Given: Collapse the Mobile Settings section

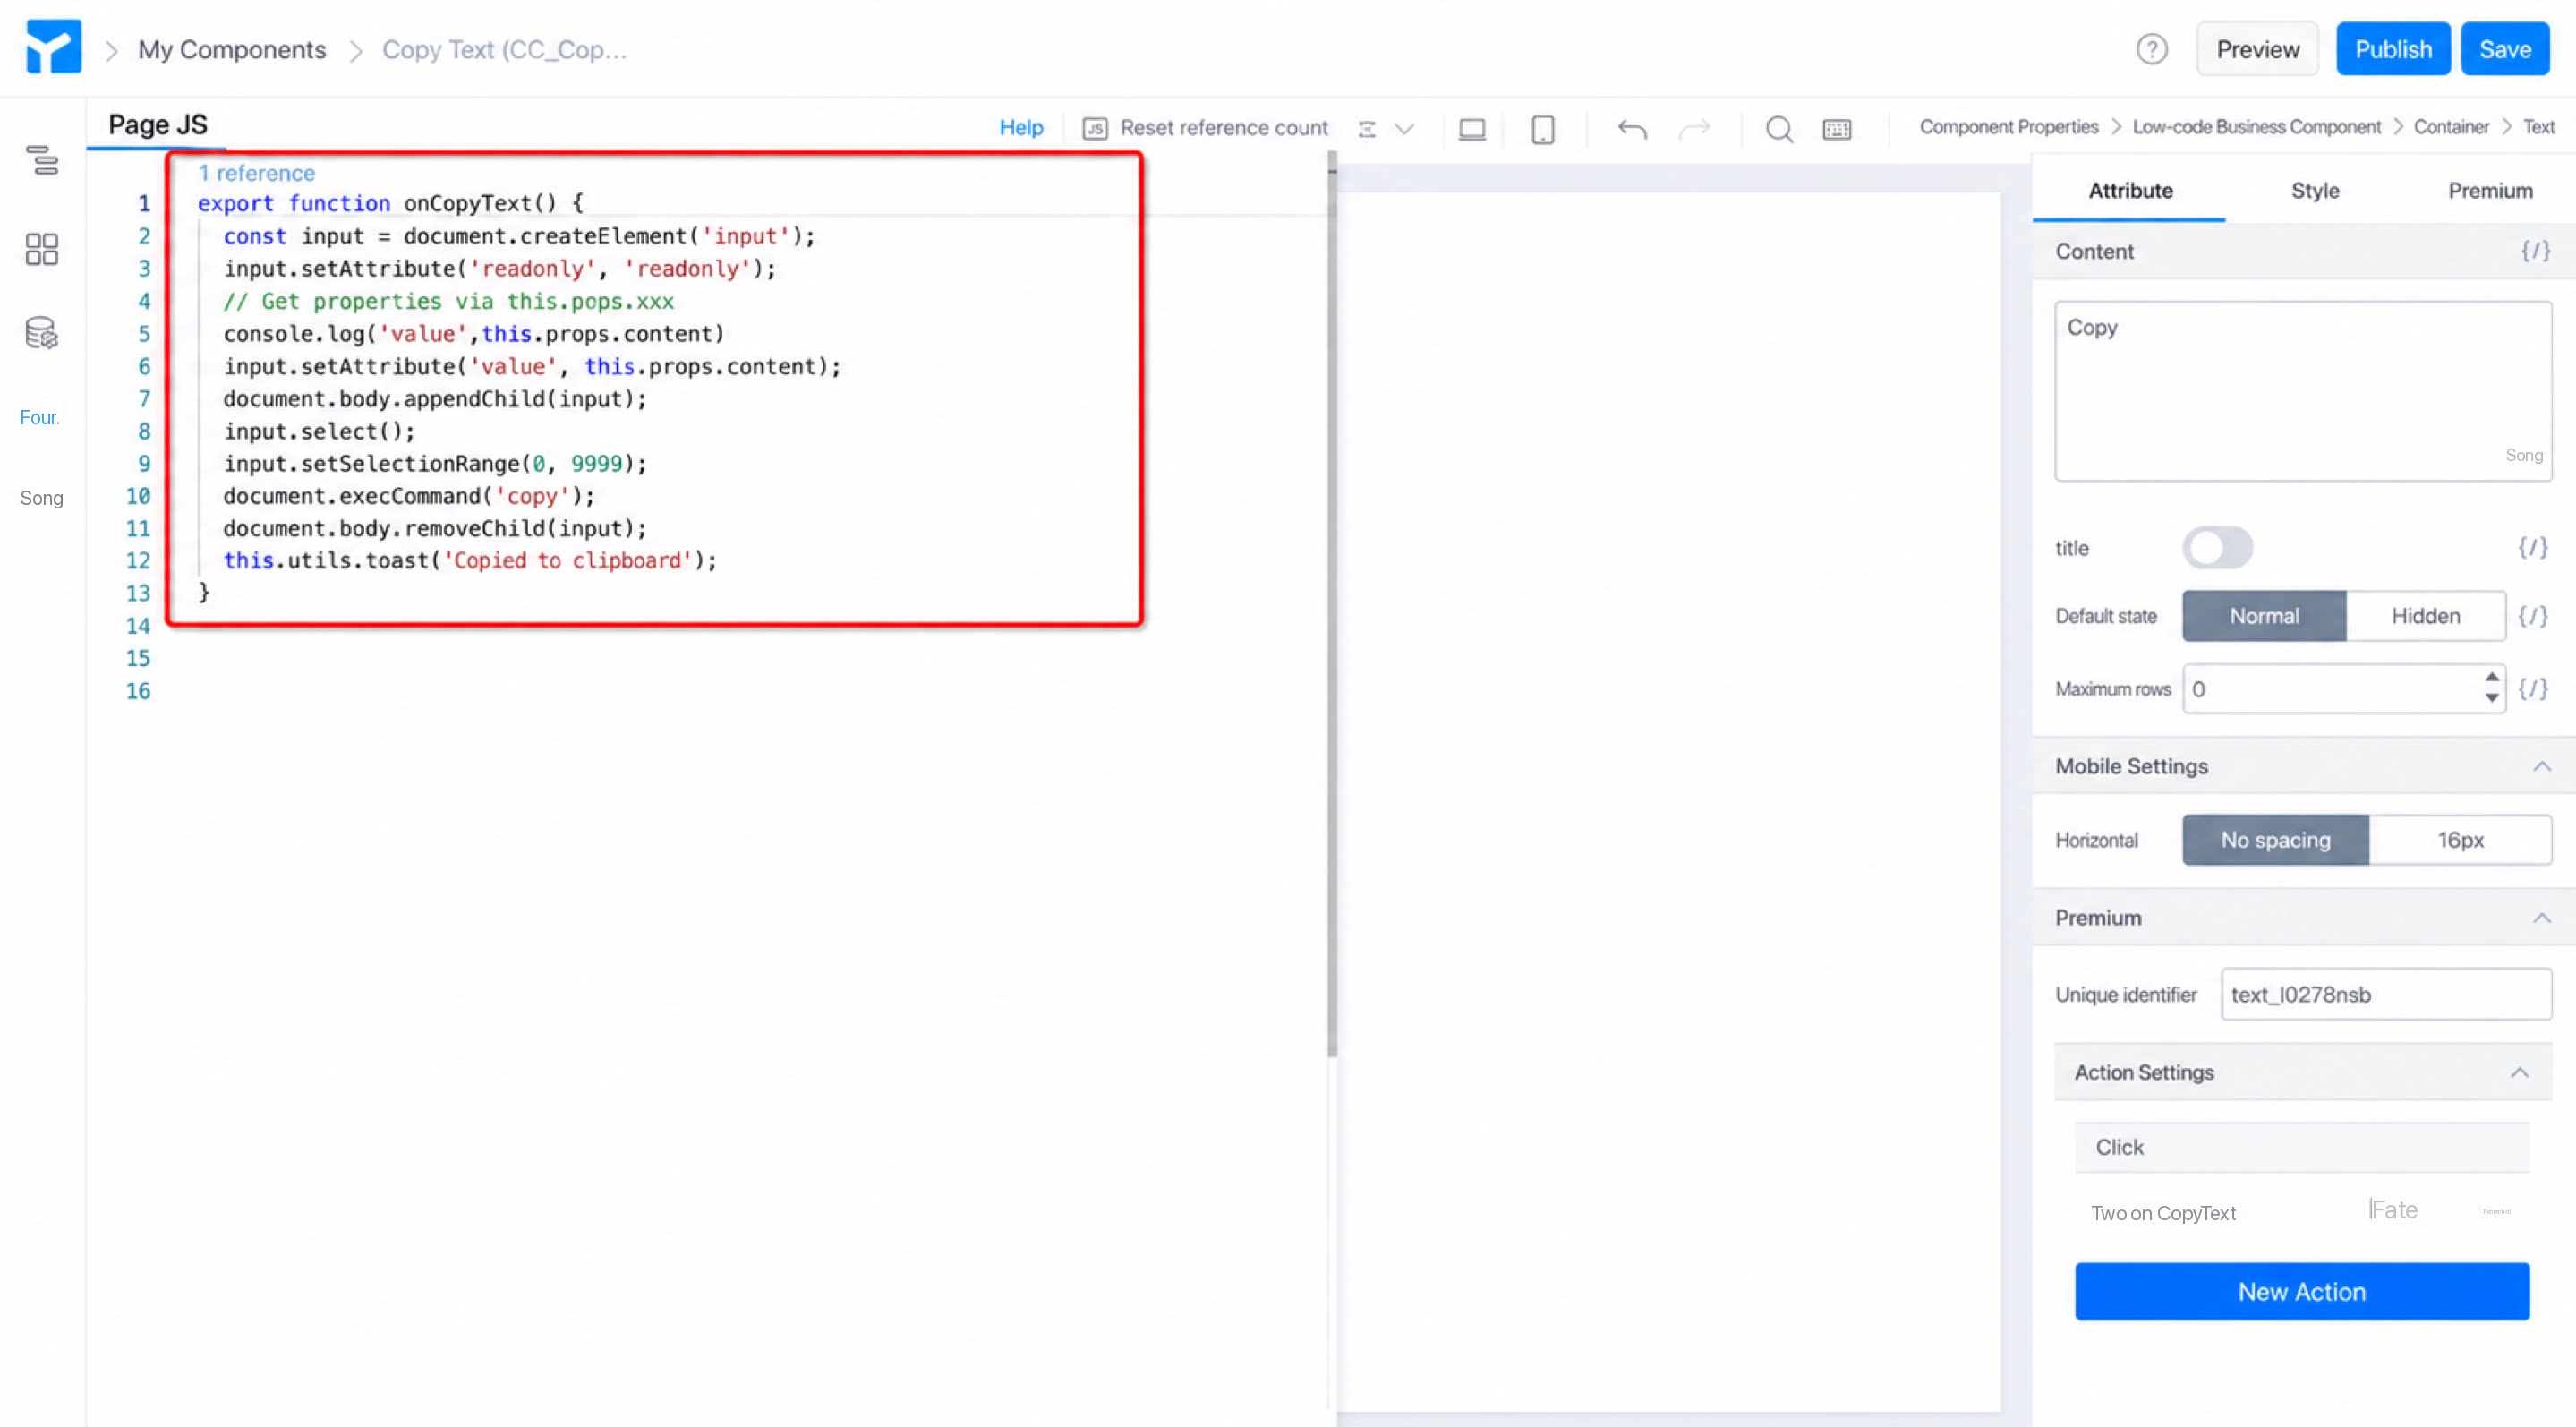Looking at the screenshot, I should click(2541, 767).
